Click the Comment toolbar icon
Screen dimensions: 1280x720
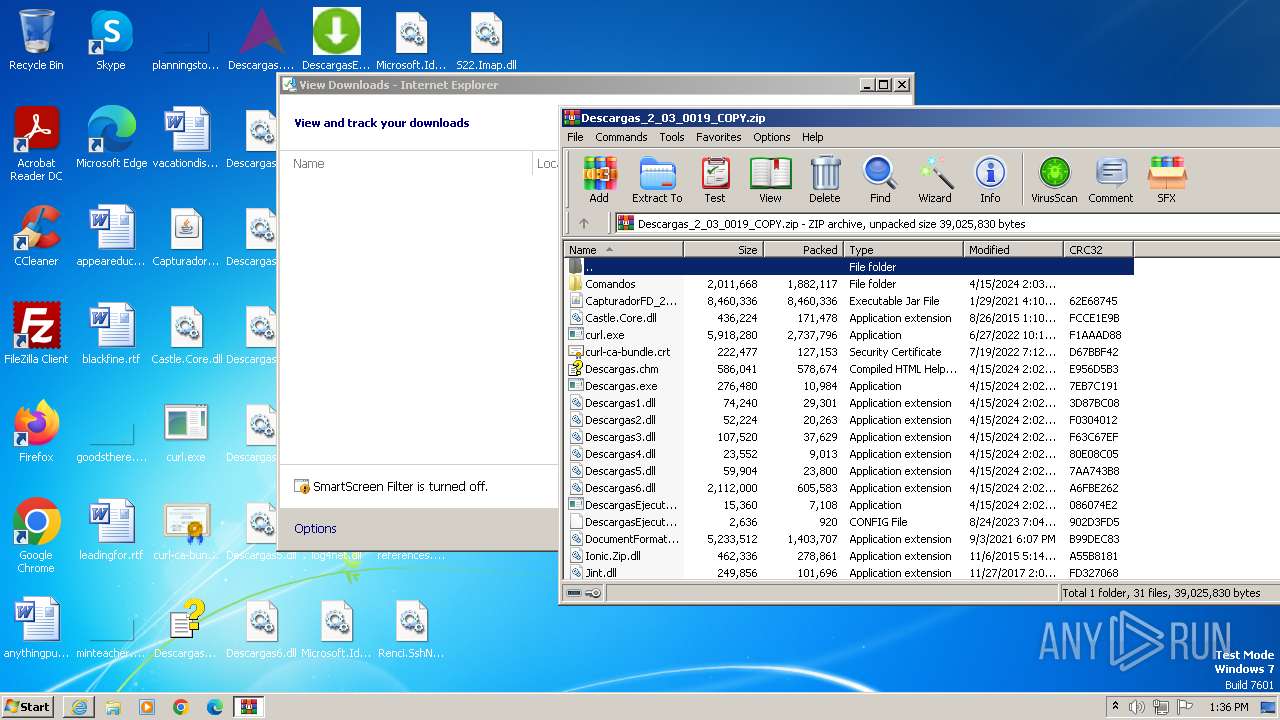click(1111, 180)
